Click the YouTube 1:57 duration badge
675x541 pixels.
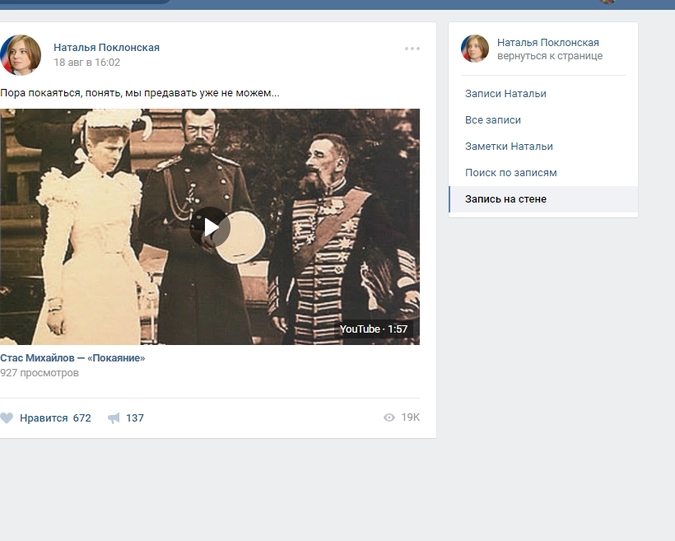(x=373, y=329)
